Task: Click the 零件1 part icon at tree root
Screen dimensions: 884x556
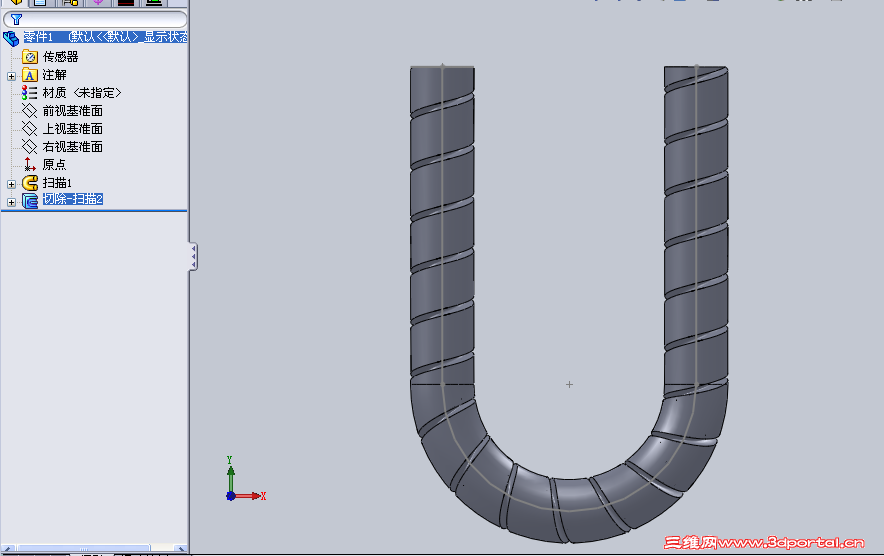Action: pyautogui.click(x=11, y=38)
